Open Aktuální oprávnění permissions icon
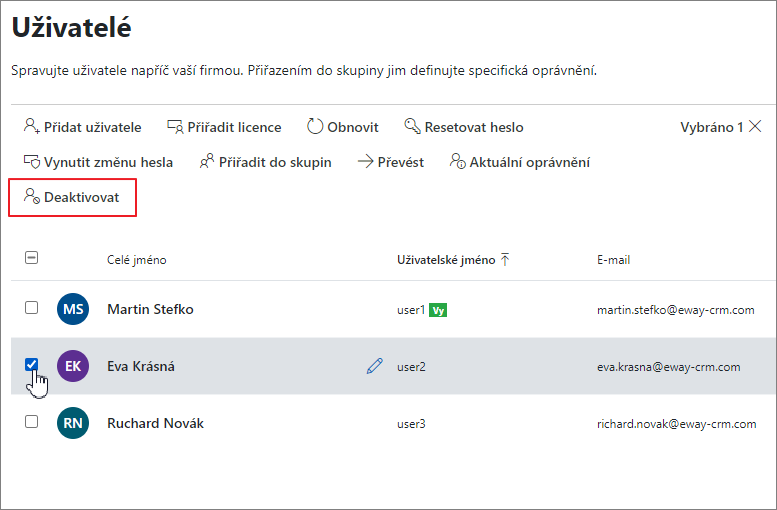The height and width of the screenshot is (510, 777). pos(457,161)
